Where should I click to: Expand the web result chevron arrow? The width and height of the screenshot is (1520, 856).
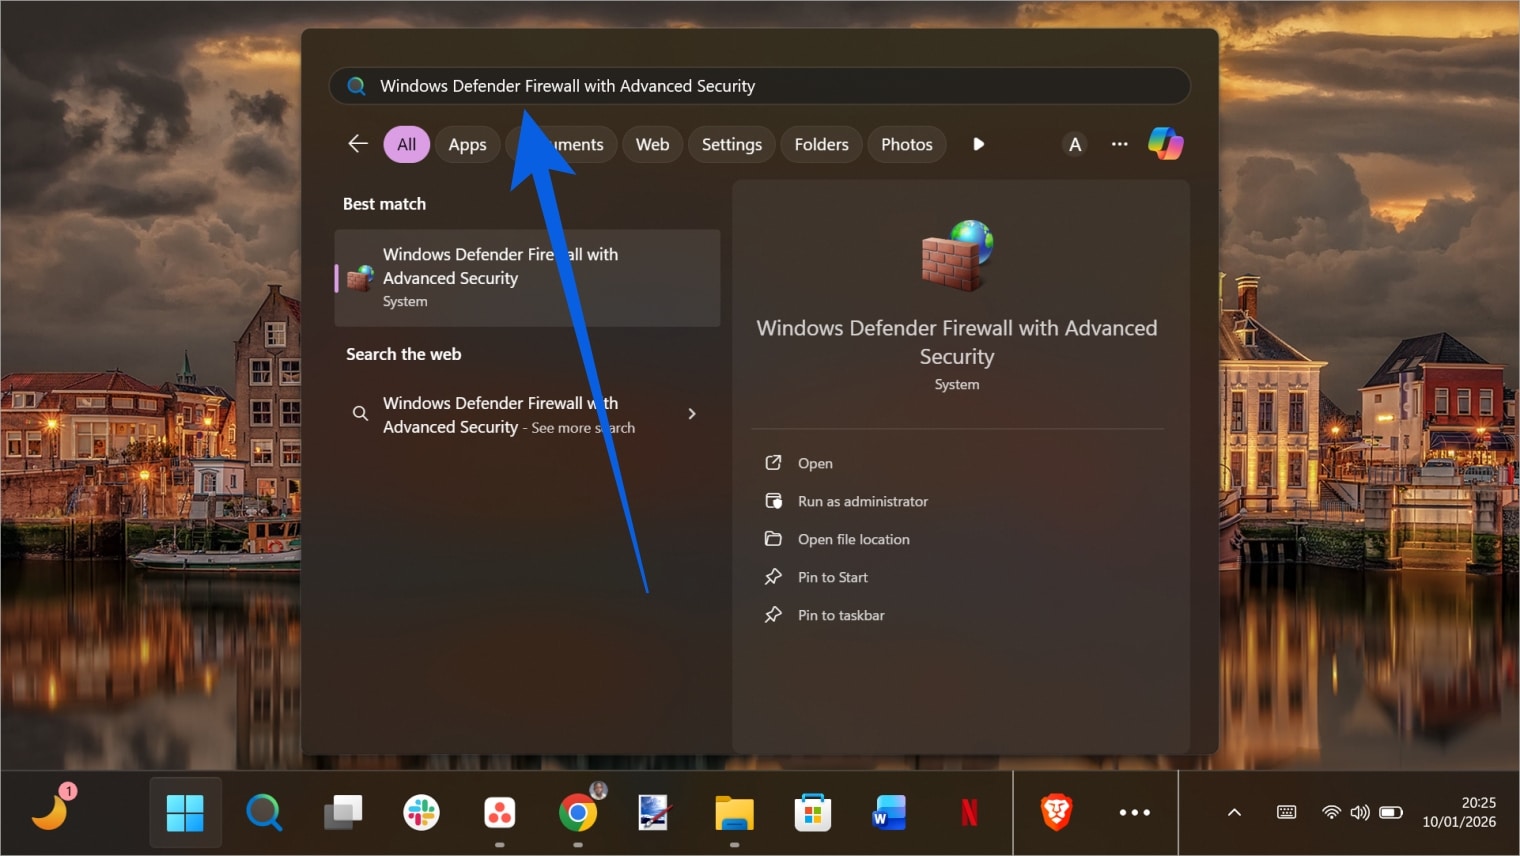[x=692, y=414]
